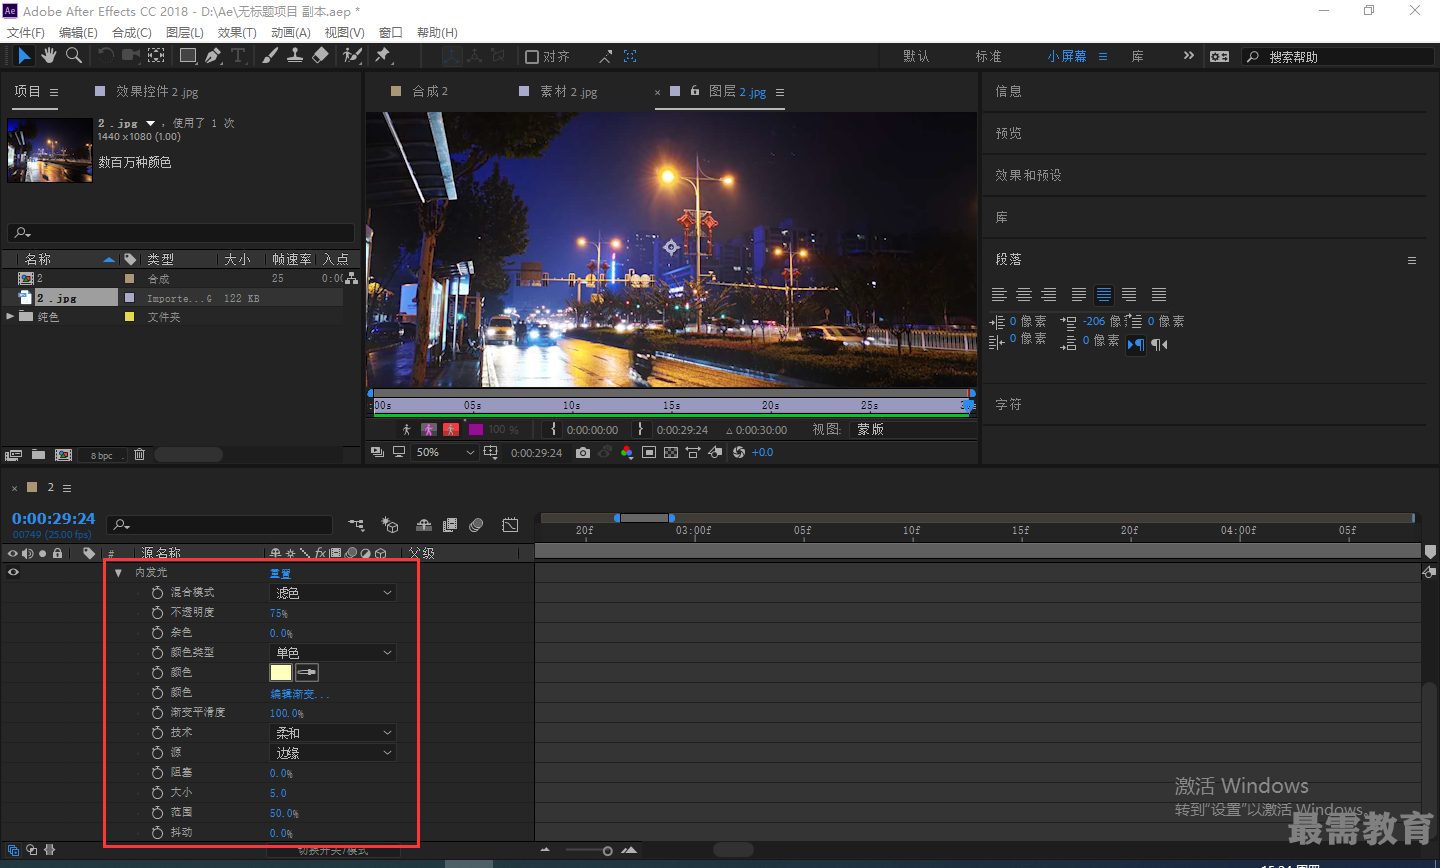Open the 文件(F) menu
1440x868 pixels.
(25, 32)
